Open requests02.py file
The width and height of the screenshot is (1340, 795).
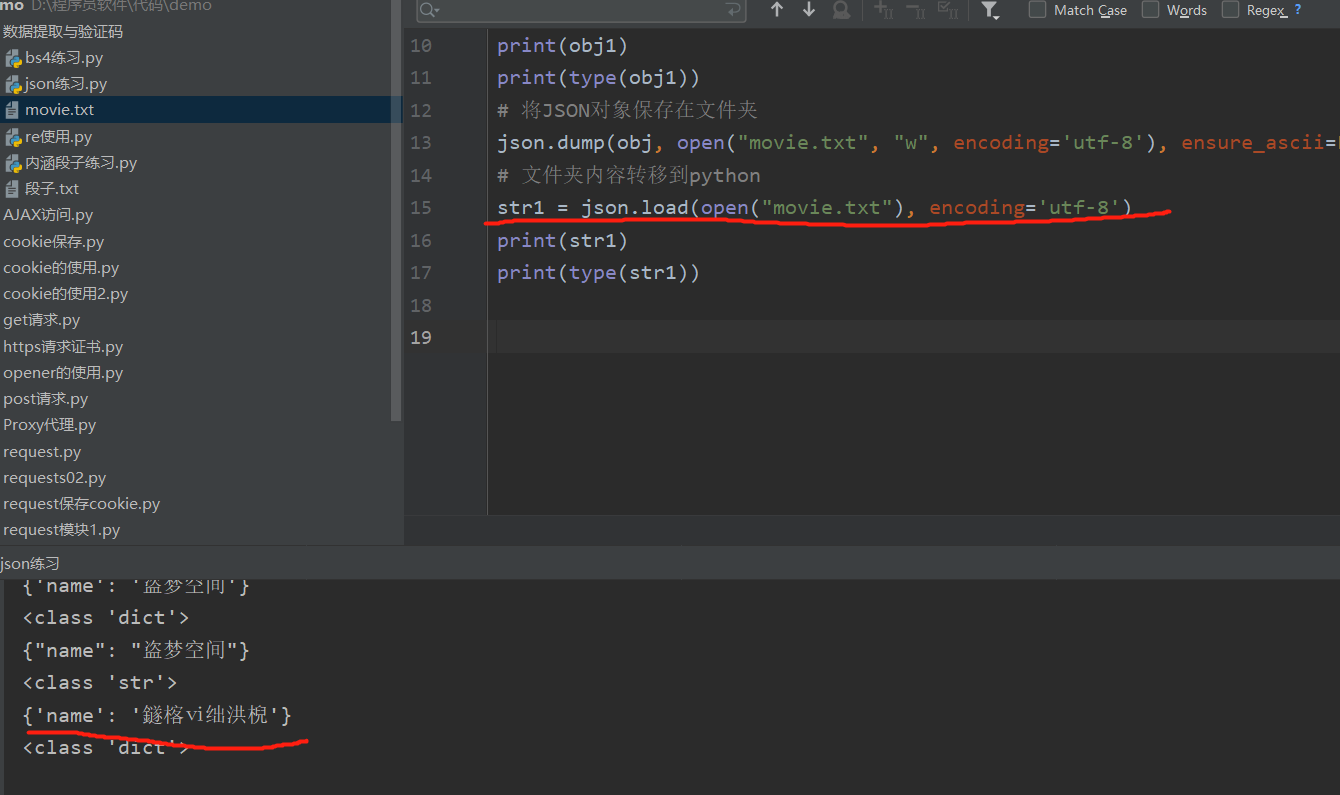pos(54,478)
